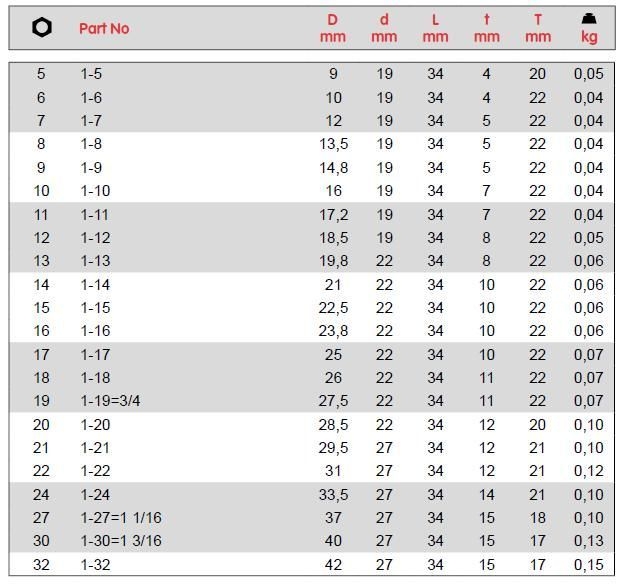Click the hexagon socket size icon

(x=42, y=28)
